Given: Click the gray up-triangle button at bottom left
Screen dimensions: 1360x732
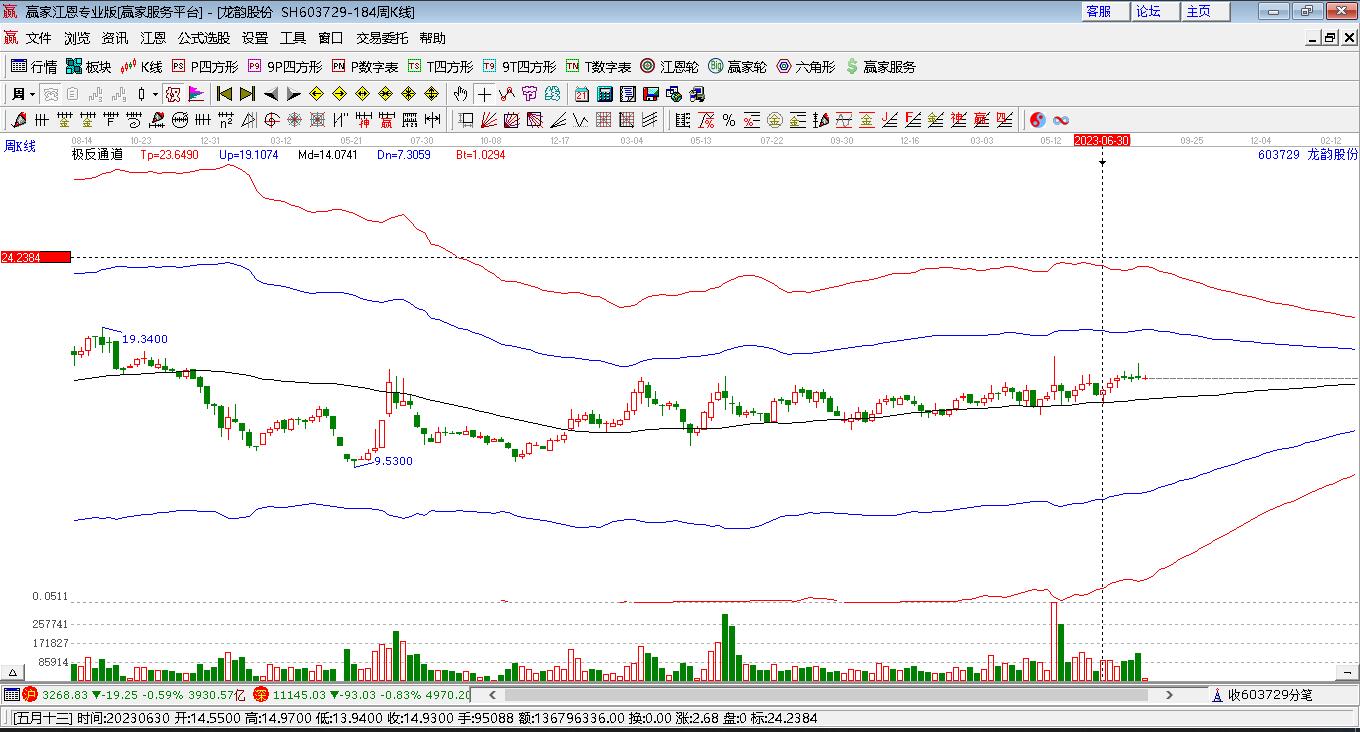Looking at the screenshot, I should click(14, 672).
